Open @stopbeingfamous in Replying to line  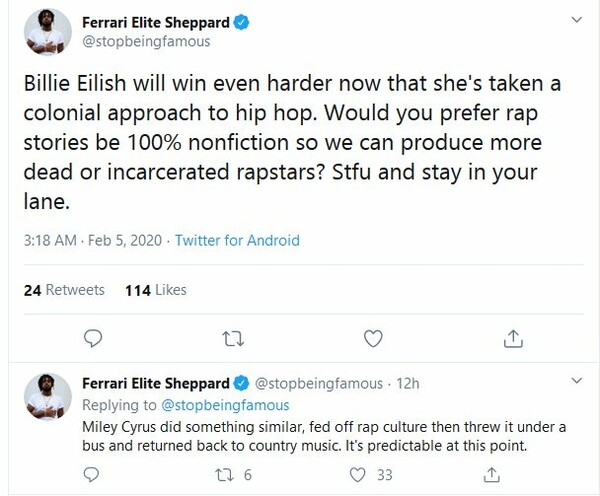coord(225,405)
